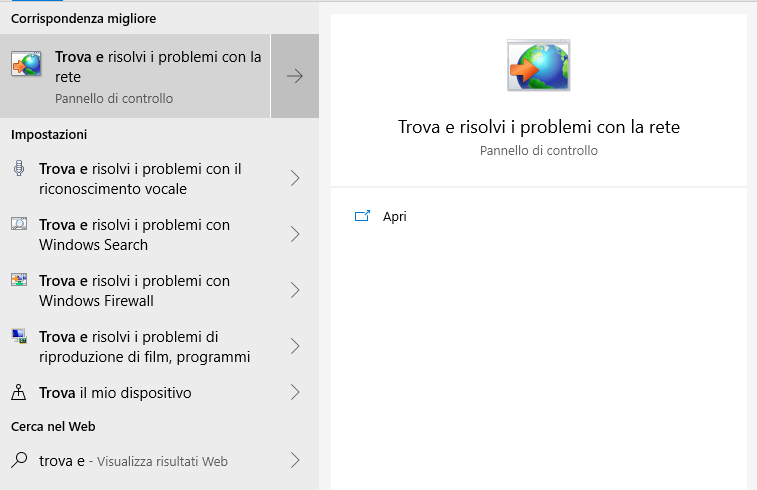
Task: Click the network troubleshooter globe icon in best match
Action: 26,64
